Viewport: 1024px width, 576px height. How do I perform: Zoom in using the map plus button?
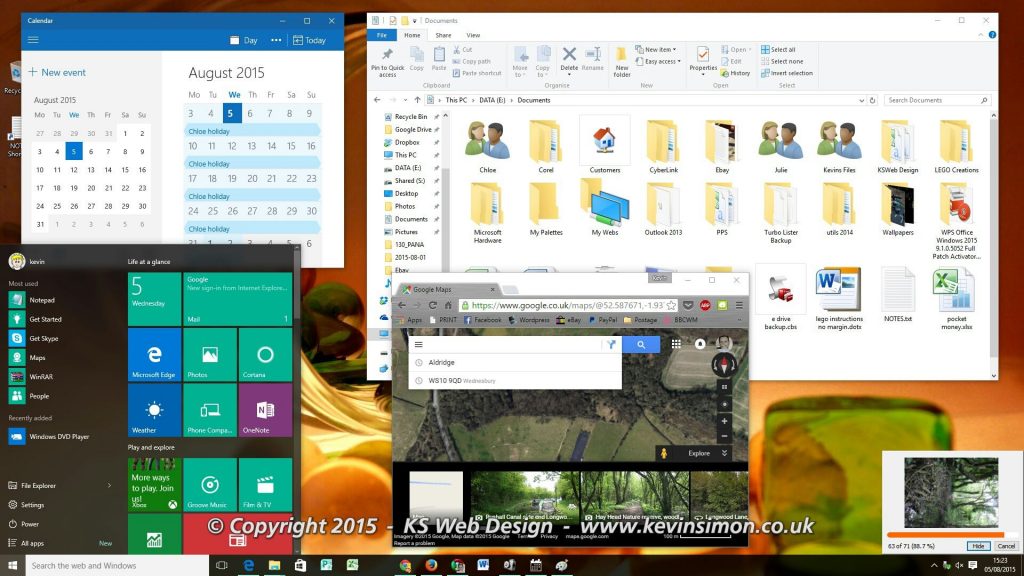[x=725, y=421]
